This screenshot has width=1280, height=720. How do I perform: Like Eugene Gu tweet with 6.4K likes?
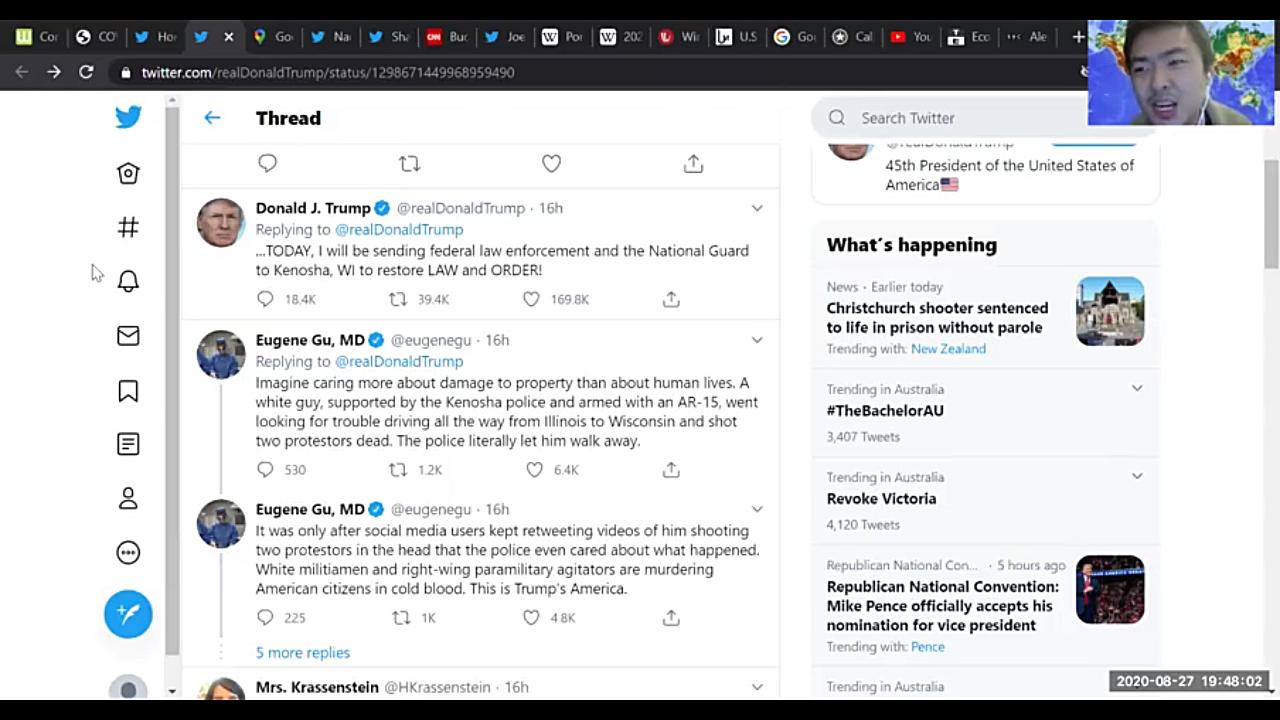click(x=534, y=469)
